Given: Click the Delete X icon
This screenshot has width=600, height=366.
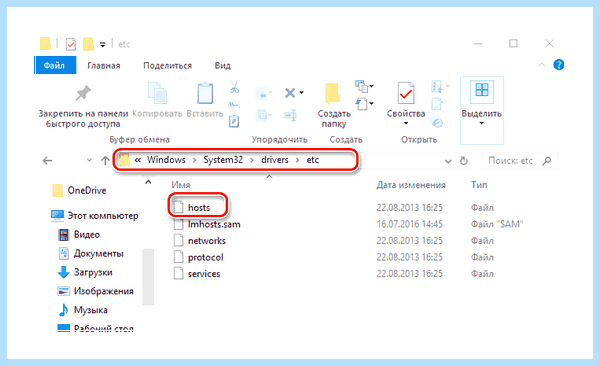Looking at the screenshot, I should [x=290, y=93].
